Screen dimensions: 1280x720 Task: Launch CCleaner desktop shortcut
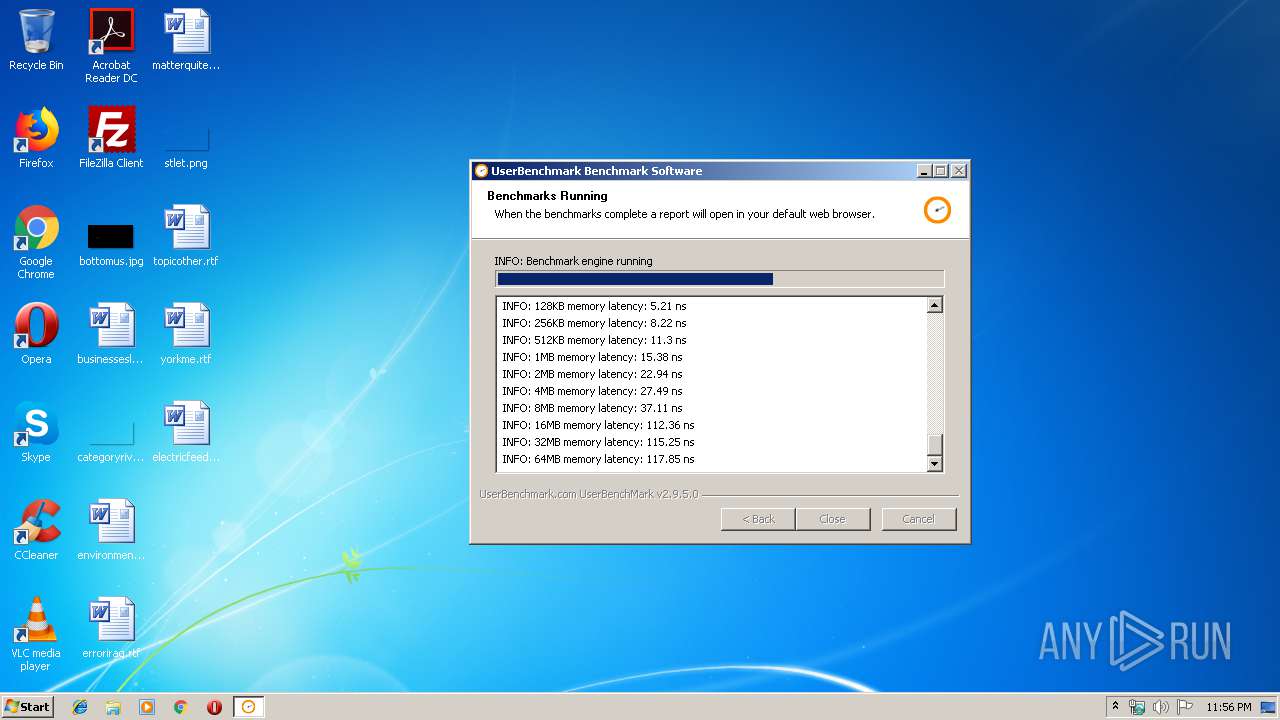36,530
